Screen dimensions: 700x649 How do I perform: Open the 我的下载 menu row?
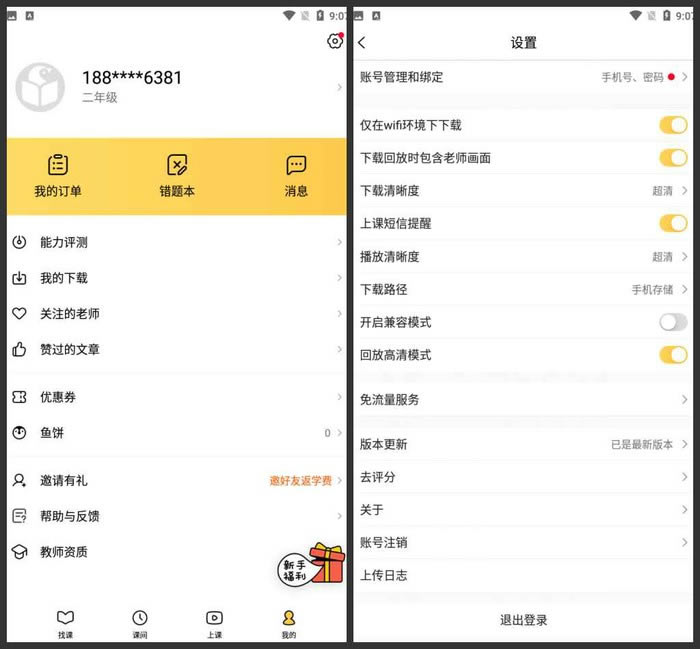click(177, 278)
